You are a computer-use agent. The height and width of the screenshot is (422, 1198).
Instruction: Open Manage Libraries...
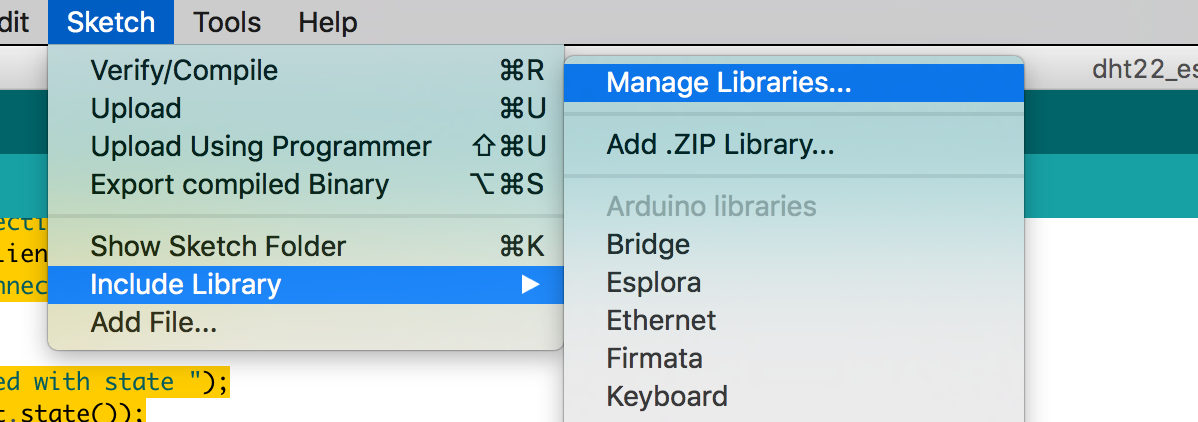(x=728, y=83)
